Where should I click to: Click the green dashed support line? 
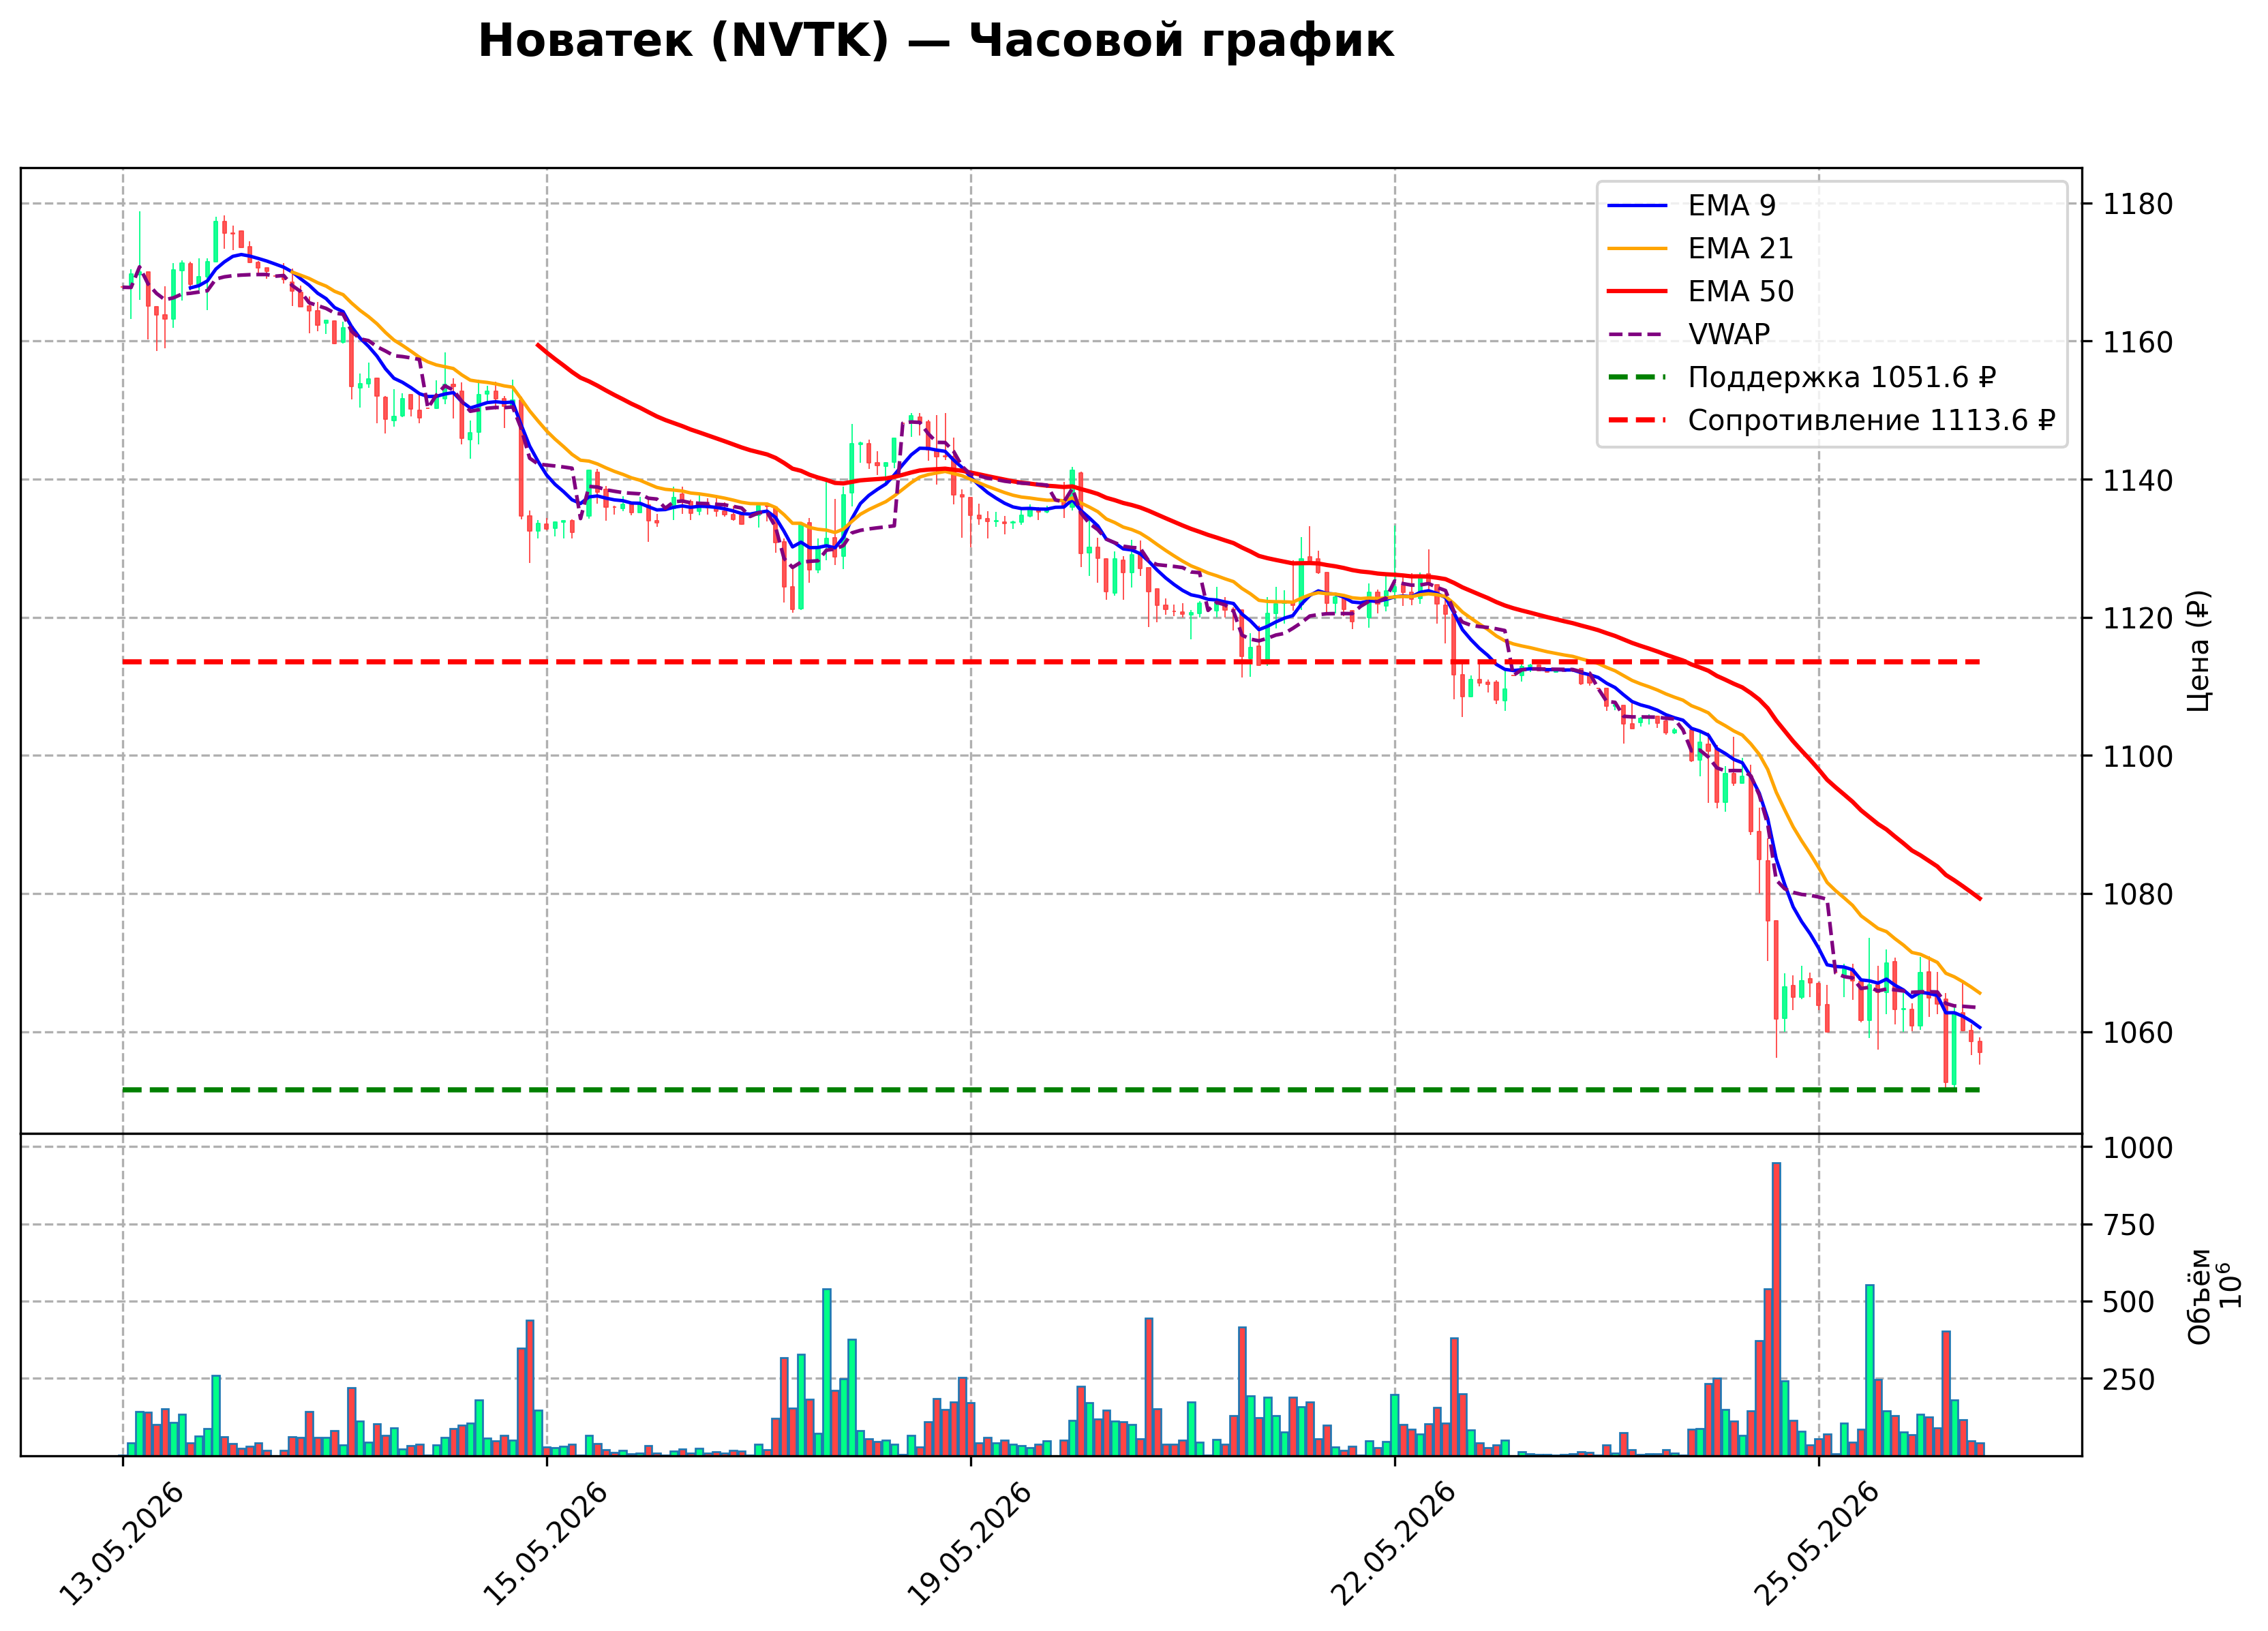click(1051, 1090)
